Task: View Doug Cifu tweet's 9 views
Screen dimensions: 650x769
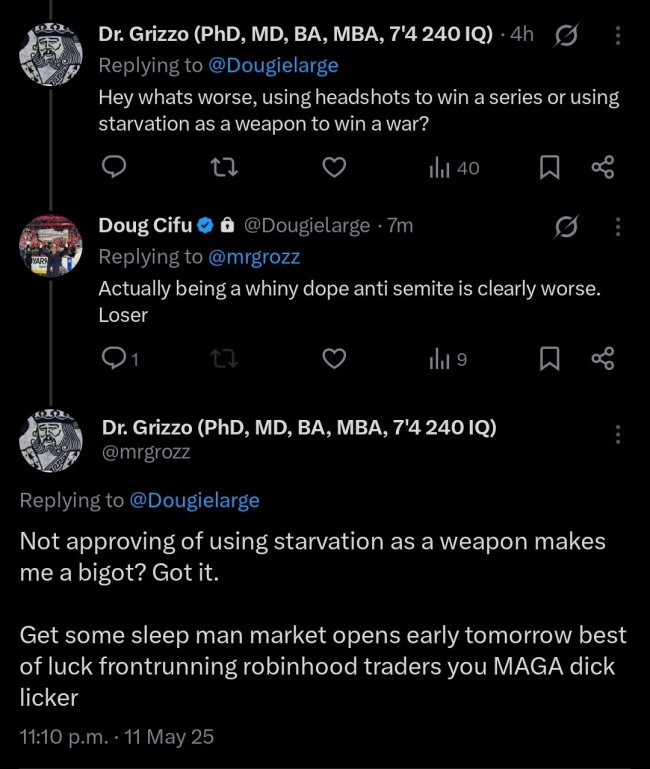Action: coord(448,359)
